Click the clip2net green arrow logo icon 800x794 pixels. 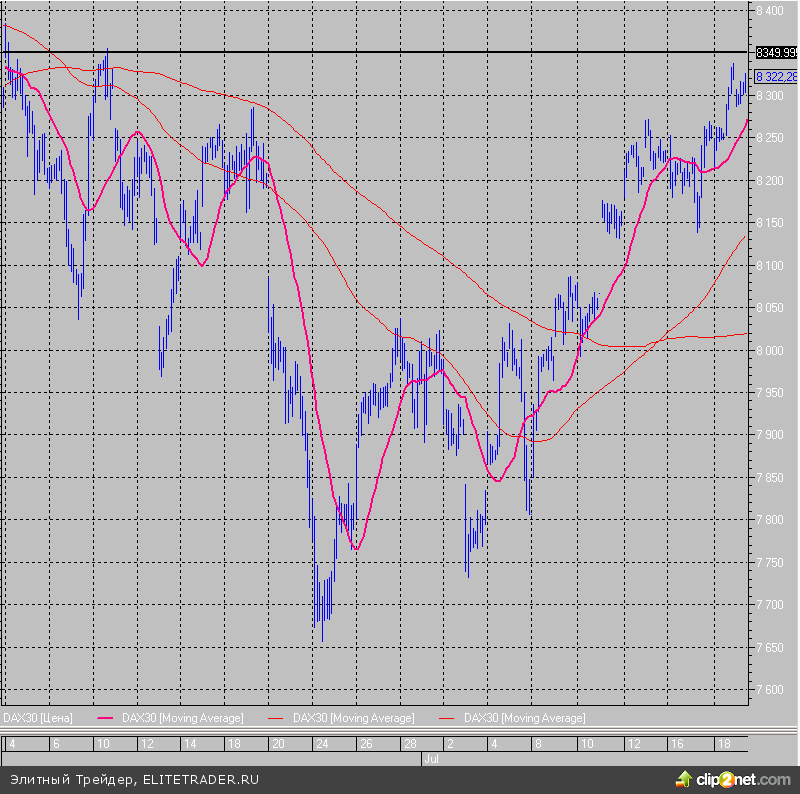pyautogui.click(x=685, y=777)
